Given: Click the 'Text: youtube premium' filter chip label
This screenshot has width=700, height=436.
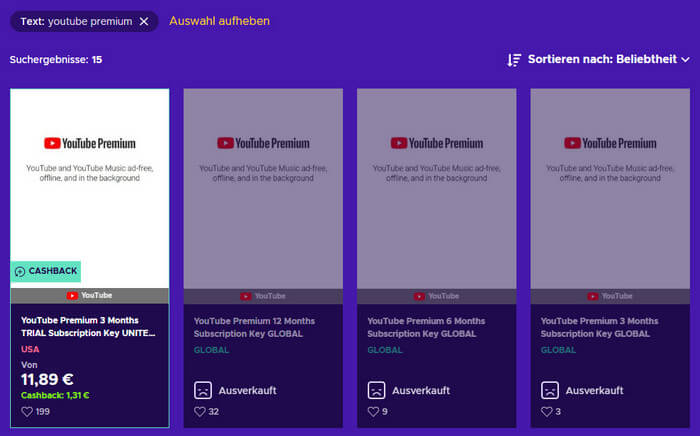Looking at the screenshot, I should (x=76, y=21).
